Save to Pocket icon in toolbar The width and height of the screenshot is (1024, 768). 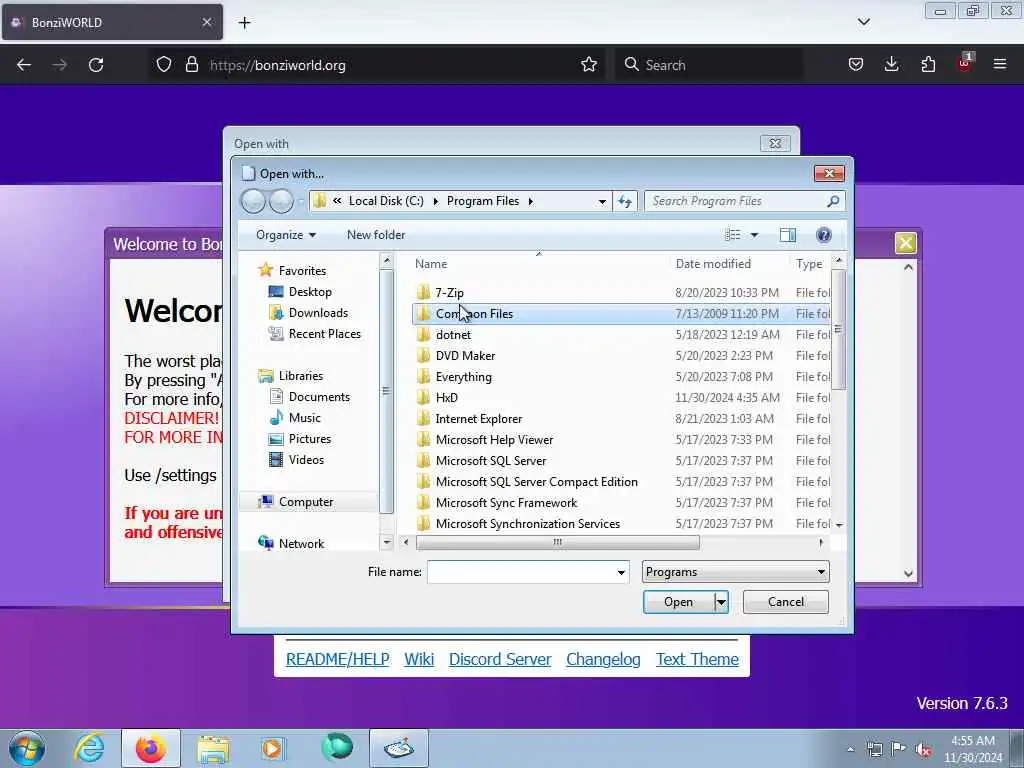pyautogui.click(x=856, y=65)
